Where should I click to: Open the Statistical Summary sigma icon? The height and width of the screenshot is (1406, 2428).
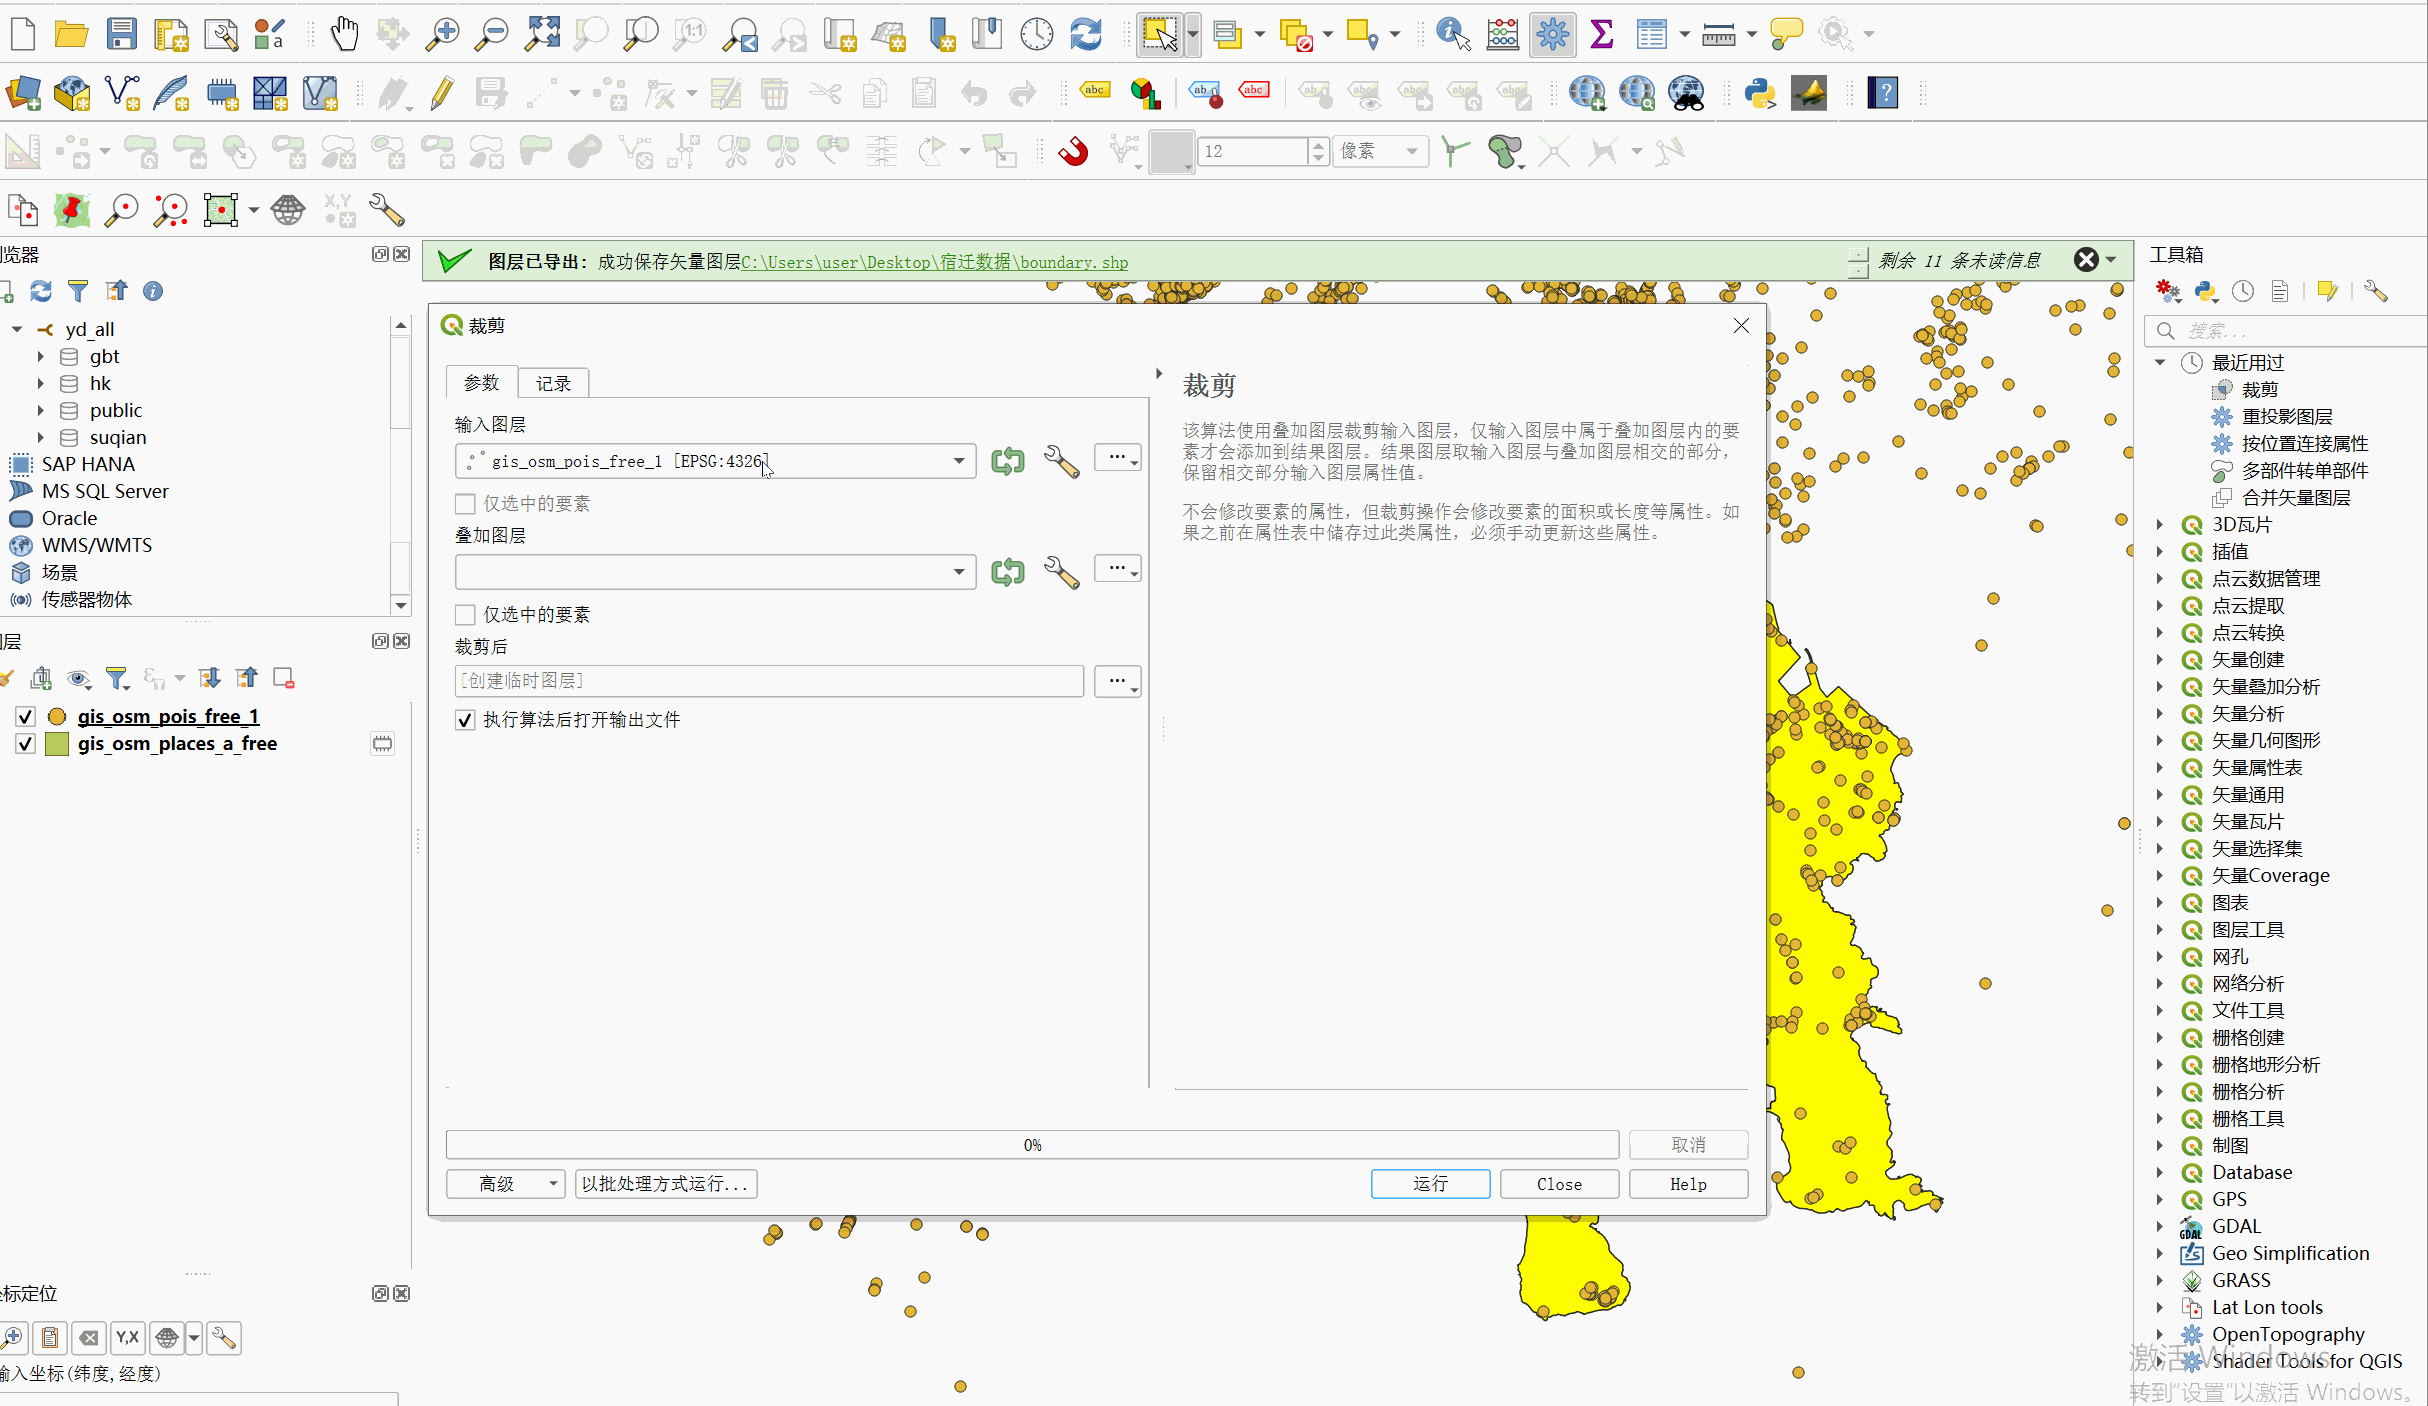(x=1601, y=34)
